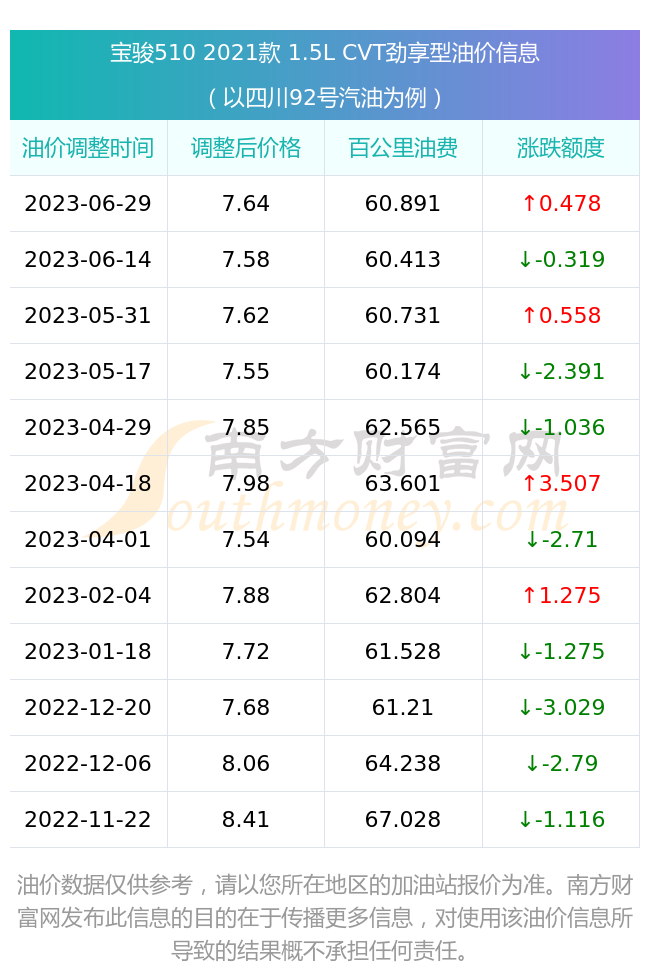Viewport: 650px width, 977px height.
Task: Click the 调整后价格 column header
Action: 246,148
